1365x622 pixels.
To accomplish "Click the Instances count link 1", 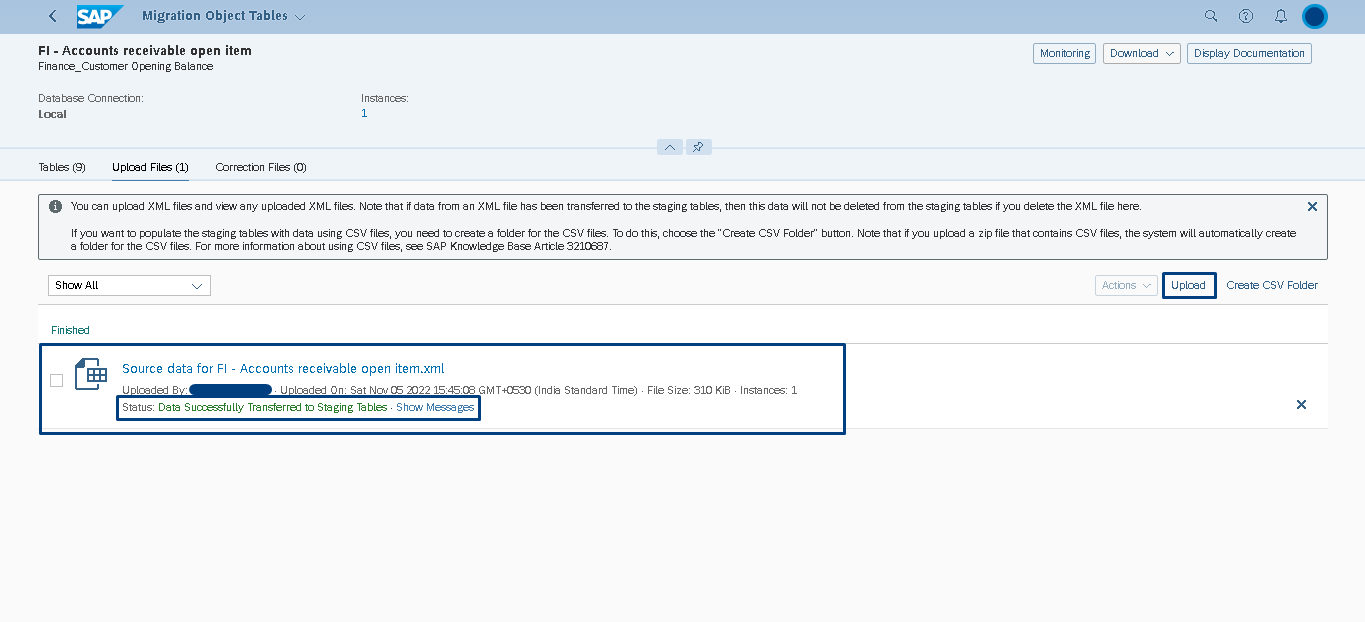I will click(364, 114).
